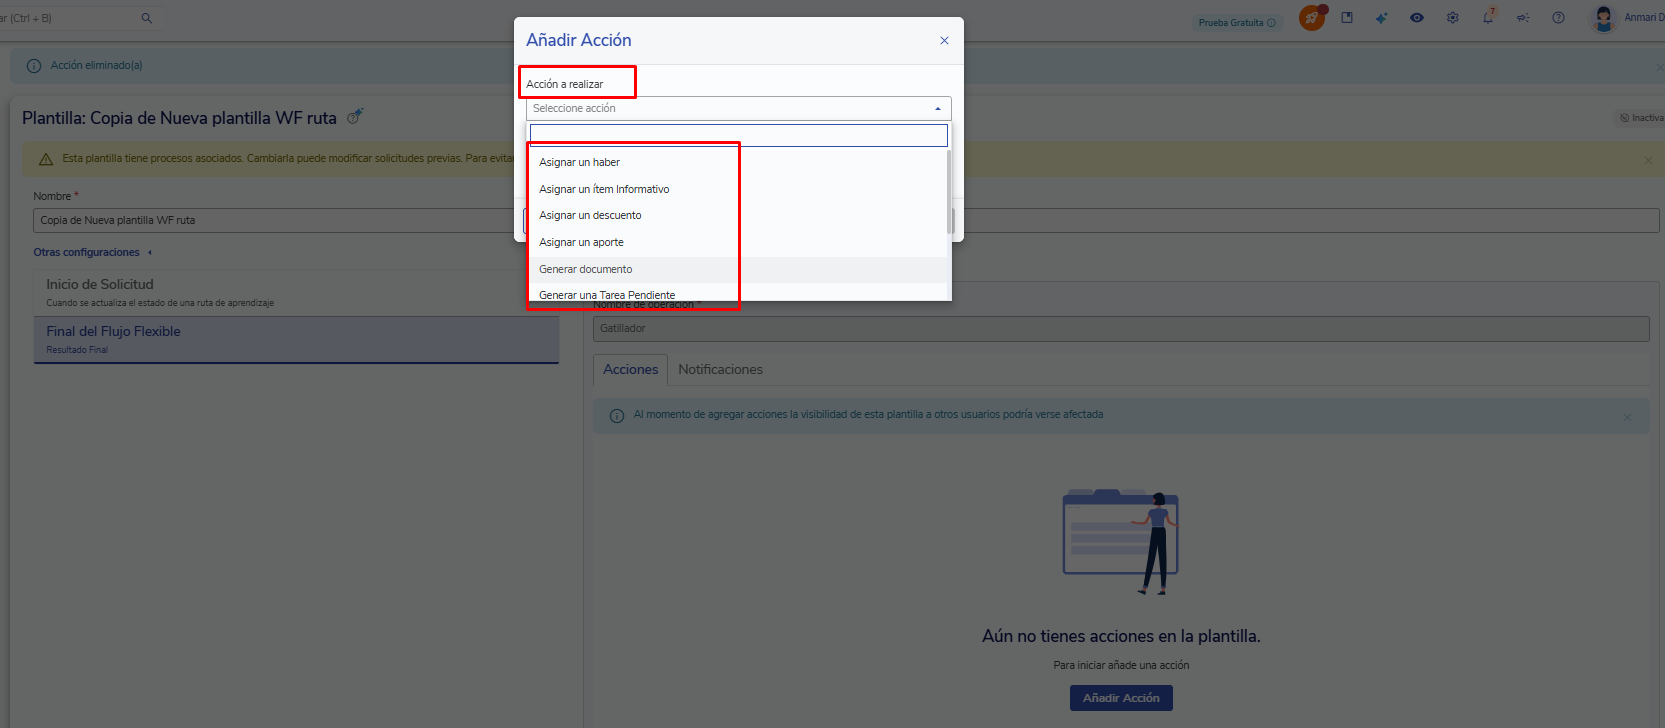Select 'Generar documento' option
Screen dimensions: 1665x728
pyautogui.click(x=586, y=269)
